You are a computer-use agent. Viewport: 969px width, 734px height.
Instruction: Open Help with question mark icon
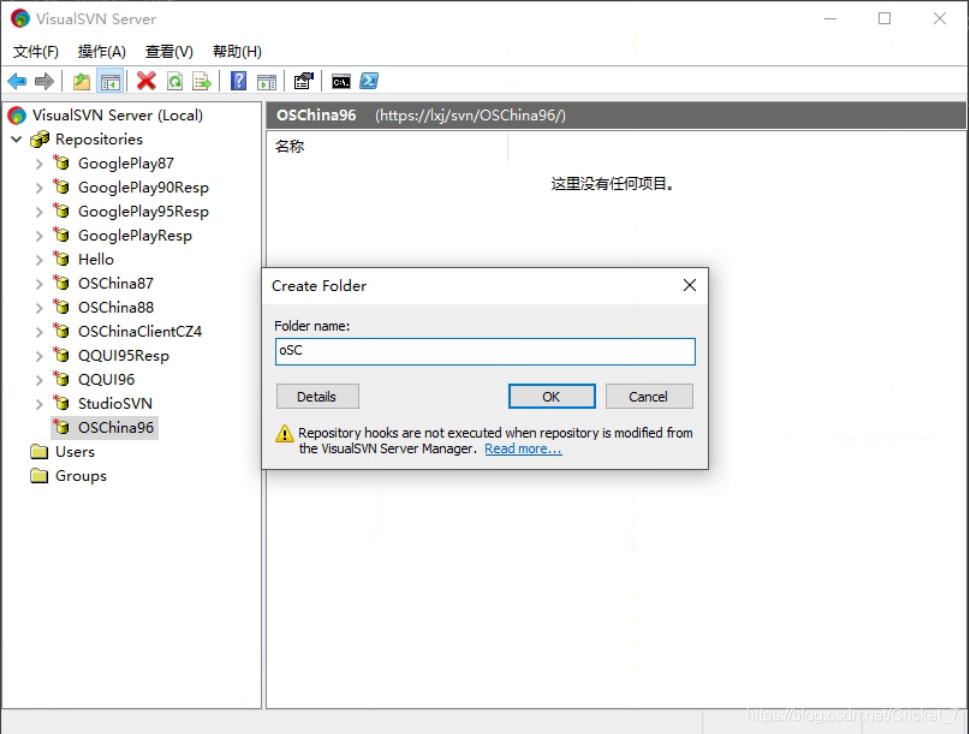[x=239, y=81]
